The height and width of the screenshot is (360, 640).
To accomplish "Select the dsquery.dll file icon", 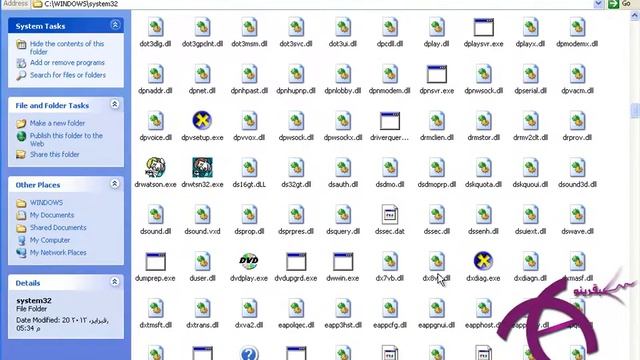I will pos(343,215).
